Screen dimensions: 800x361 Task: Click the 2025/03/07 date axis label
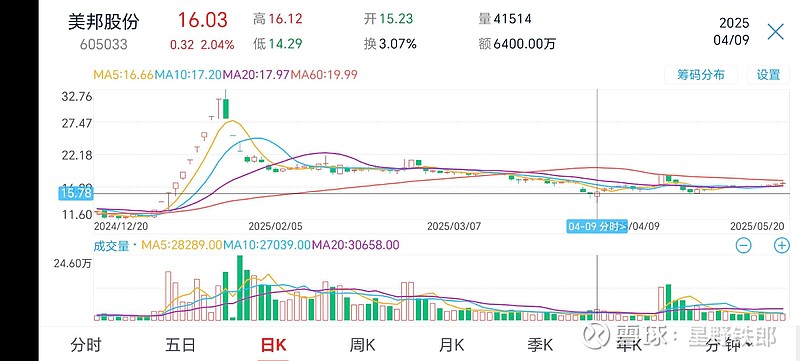click(x=455, y=225)
